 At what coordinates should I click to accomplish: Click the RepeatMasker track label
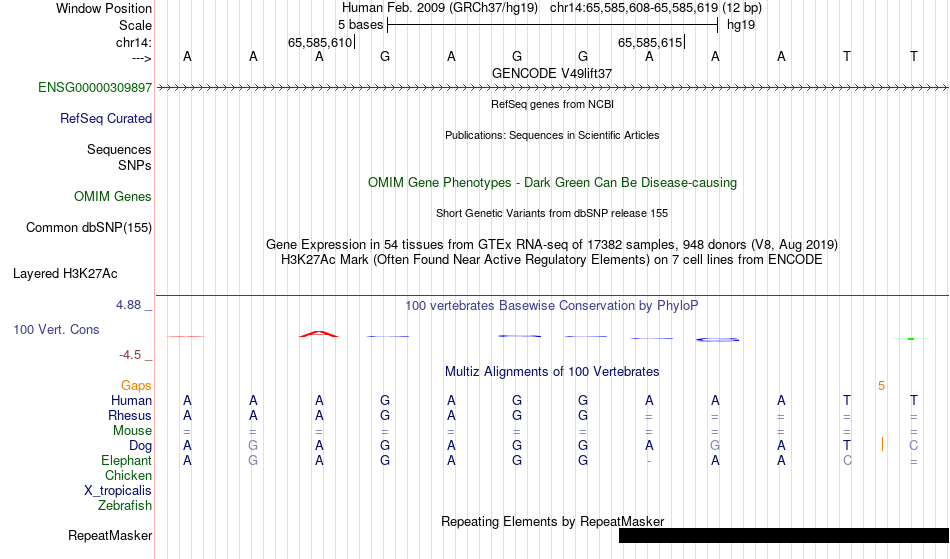(x=110, y=536)
